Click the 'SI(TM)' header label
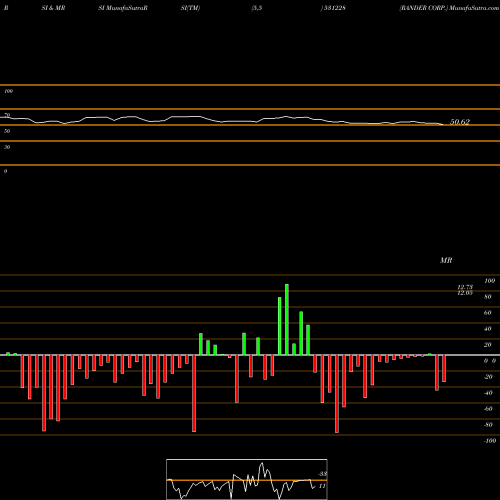 pyautogui.click(x=190, y=8)
